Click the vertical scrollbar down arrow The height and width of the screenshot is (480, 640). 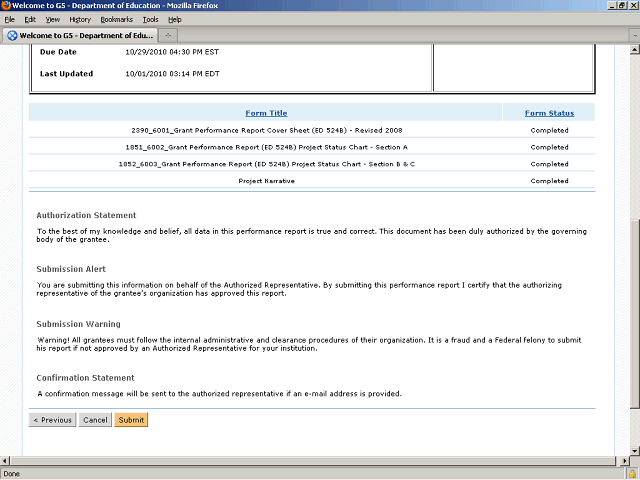click(x=634, y=451)
